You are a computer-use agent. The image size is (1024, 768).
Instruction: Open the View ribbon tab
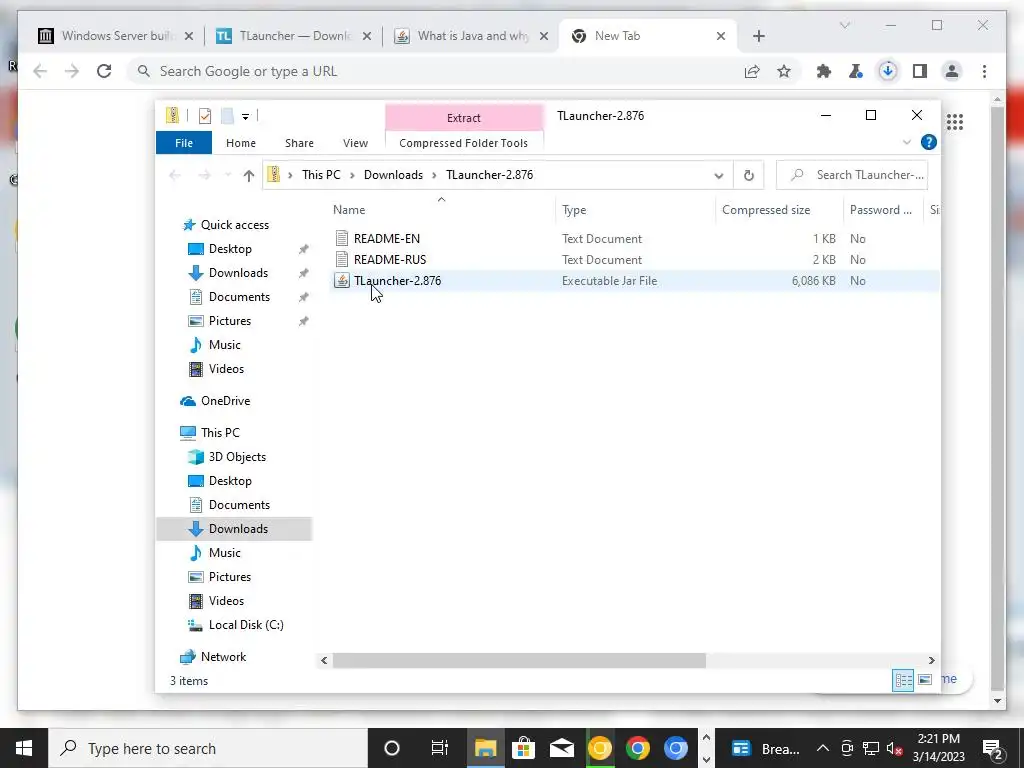pos(355,143)
